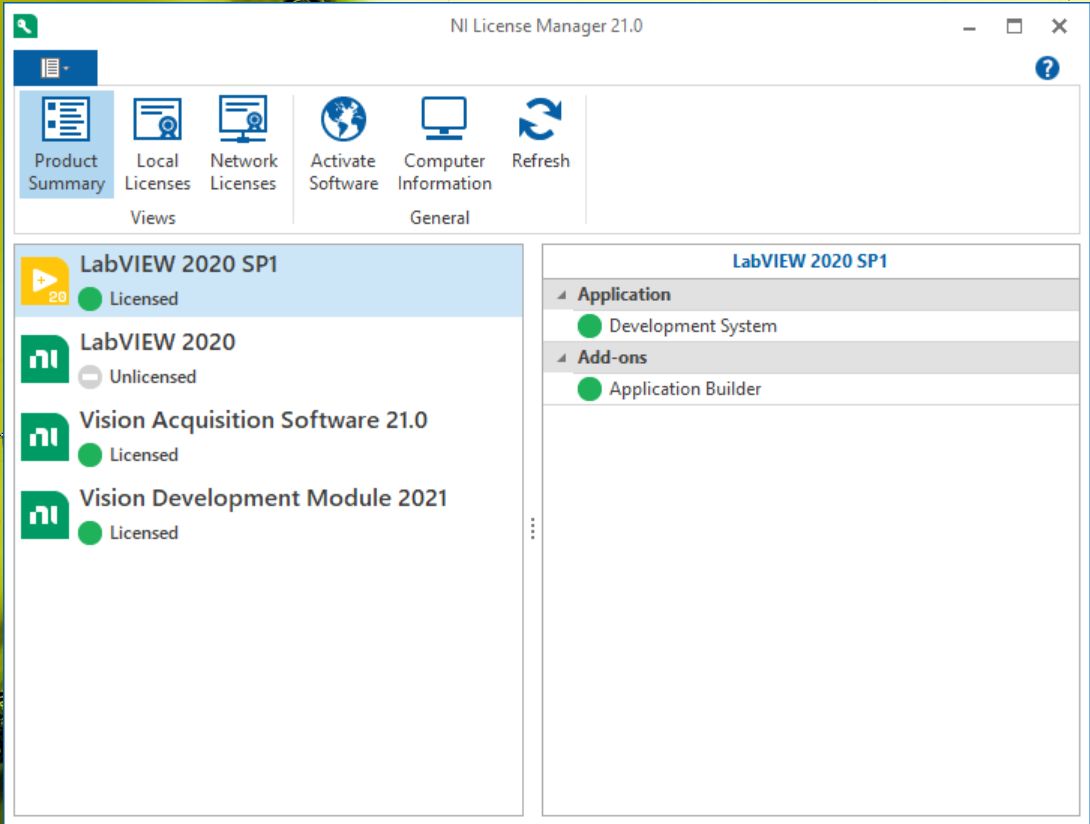The image size is (1090, 824).
Task: Click green dot beside Application Builder
Action: point(589,389)
